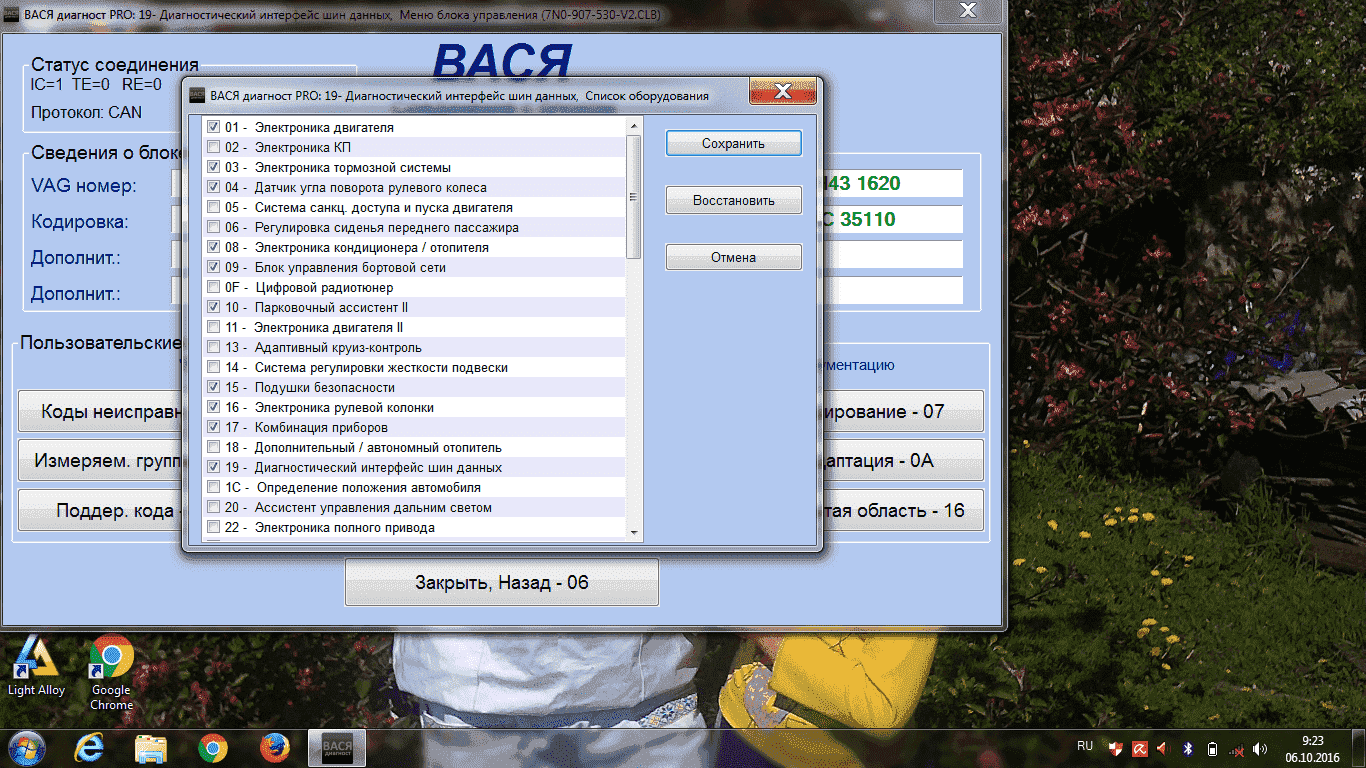This screenshot has height=768, width=1366.
Task: Check 02 Электроника КП
Action: pos(213,147)
